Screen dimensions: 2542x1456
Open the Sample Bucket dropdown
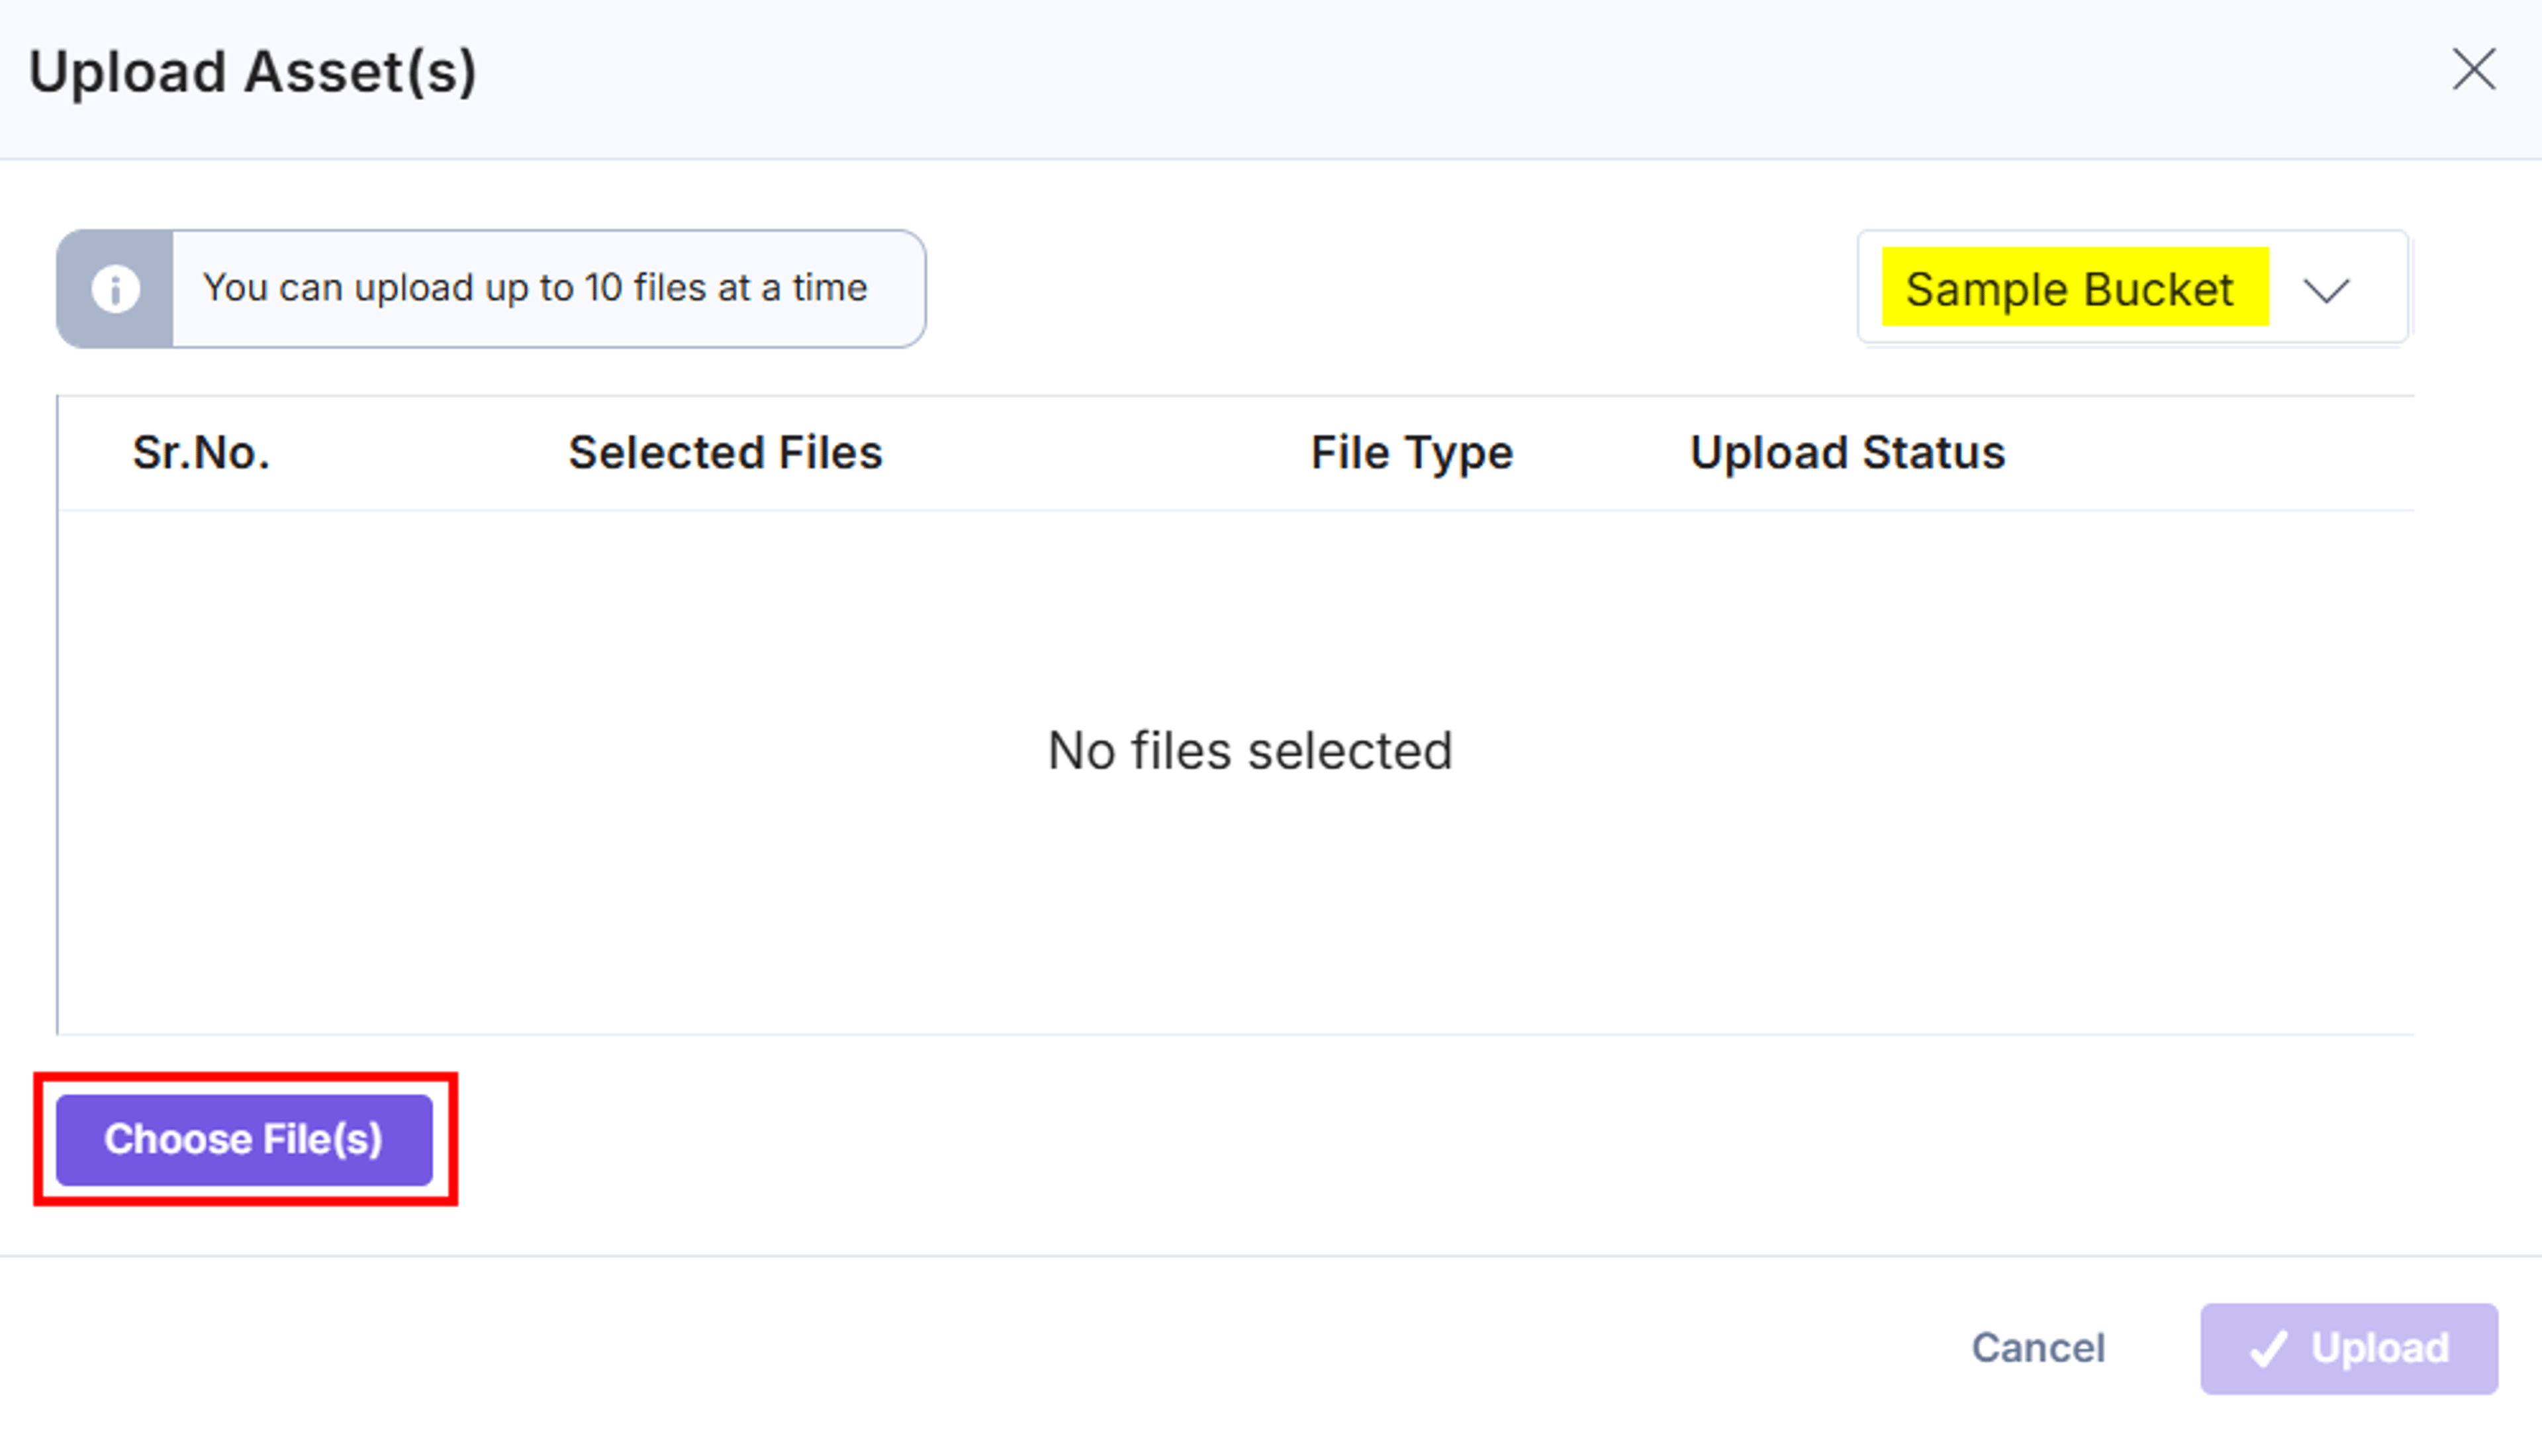tap(2133, 288)
